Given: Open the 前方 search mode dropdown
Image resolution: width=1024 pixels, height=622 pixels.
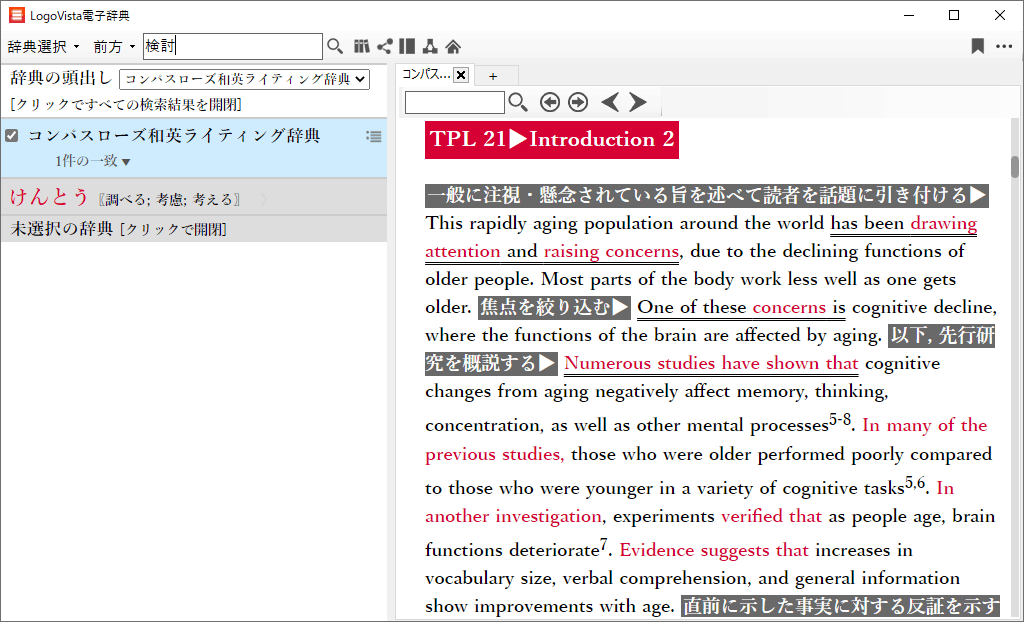Looking at the screenshot, I should (114, 47).
